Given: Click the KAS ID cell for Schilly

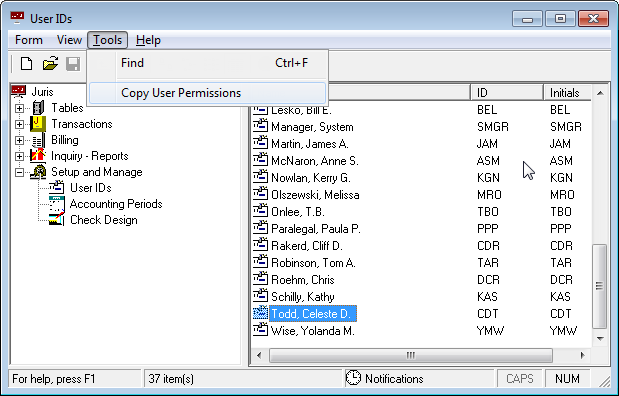Looking at the screenshot, I should 487,297.
